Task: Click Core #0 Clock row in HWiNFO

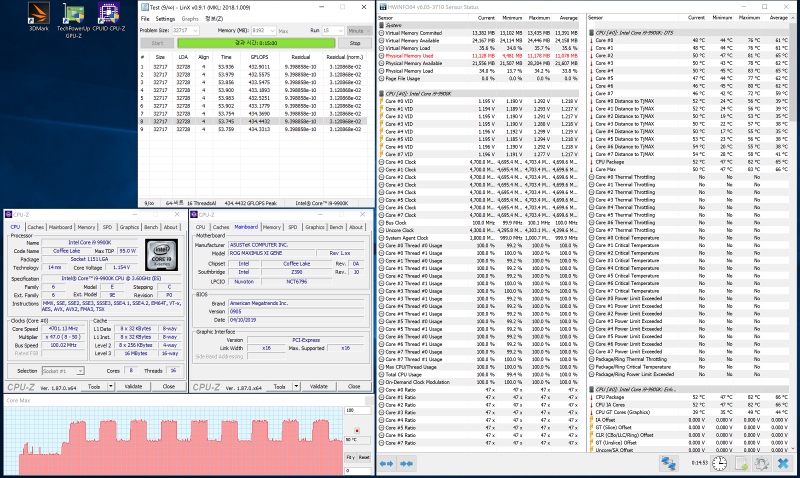Action: [479, 162]
